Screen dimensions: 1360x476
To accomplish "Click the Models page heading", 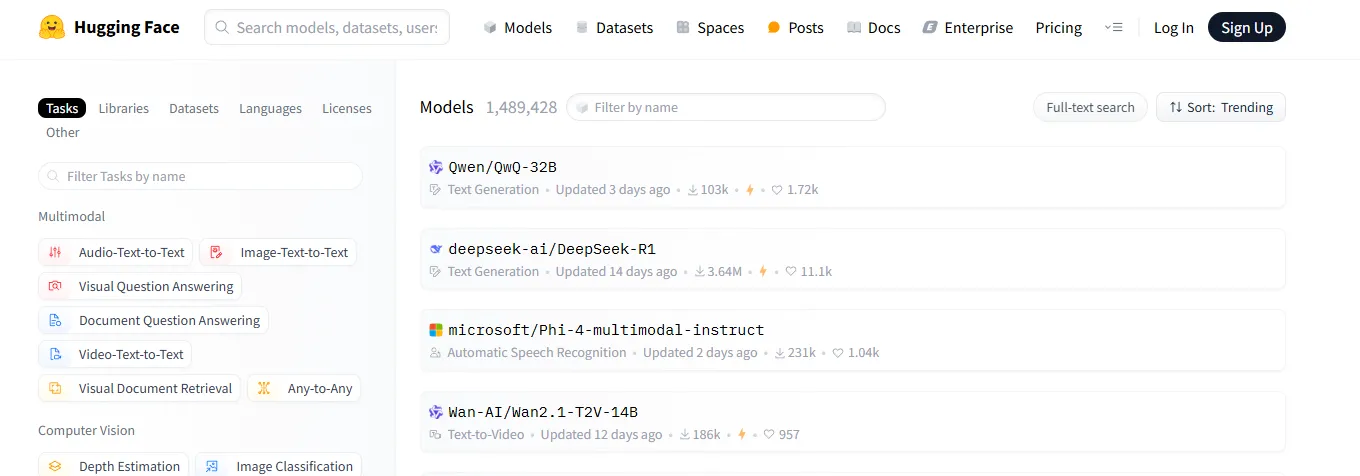I will 447,107.
